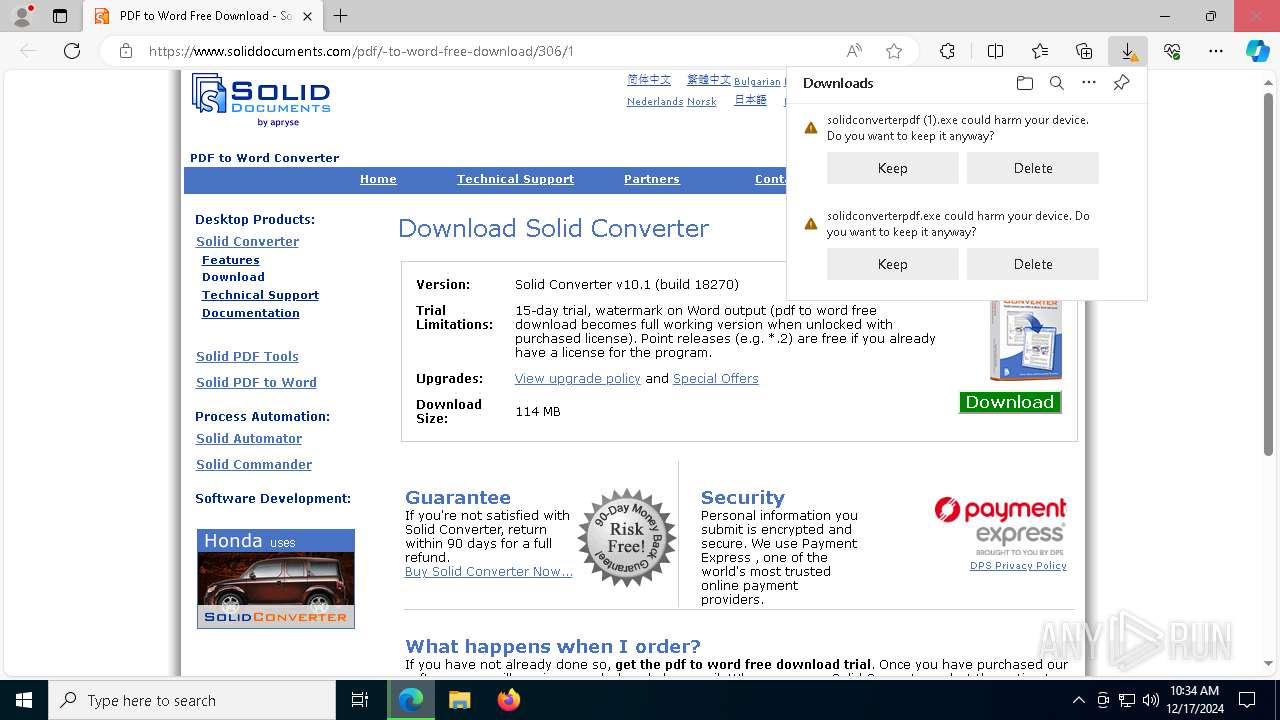Open Task View on the taskbar
This screenshot has height=720, width=1280.
[360, 700]
